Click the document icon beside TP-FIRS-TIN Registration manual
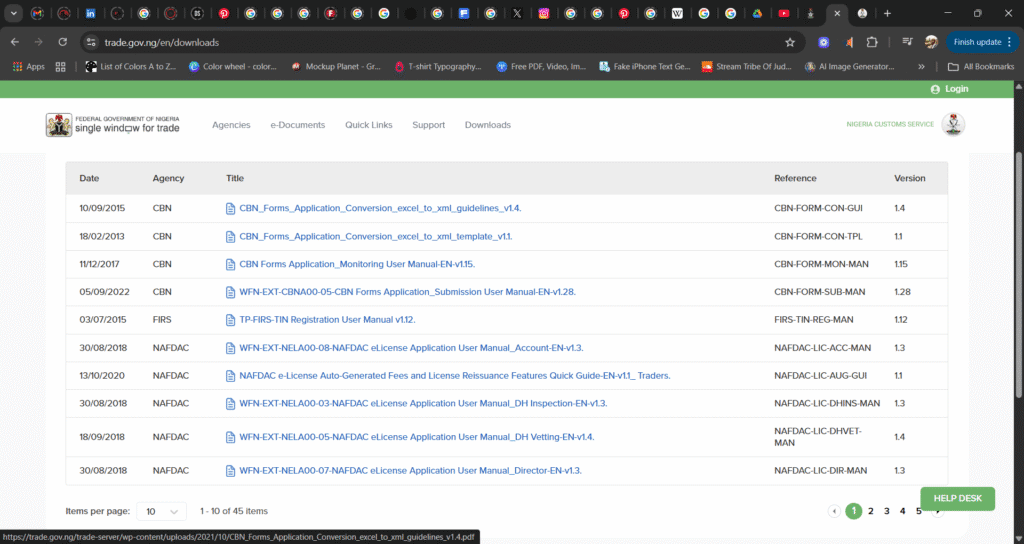Image resolution: width=1024 pixels, height=544 pixels. click(230, 320)
